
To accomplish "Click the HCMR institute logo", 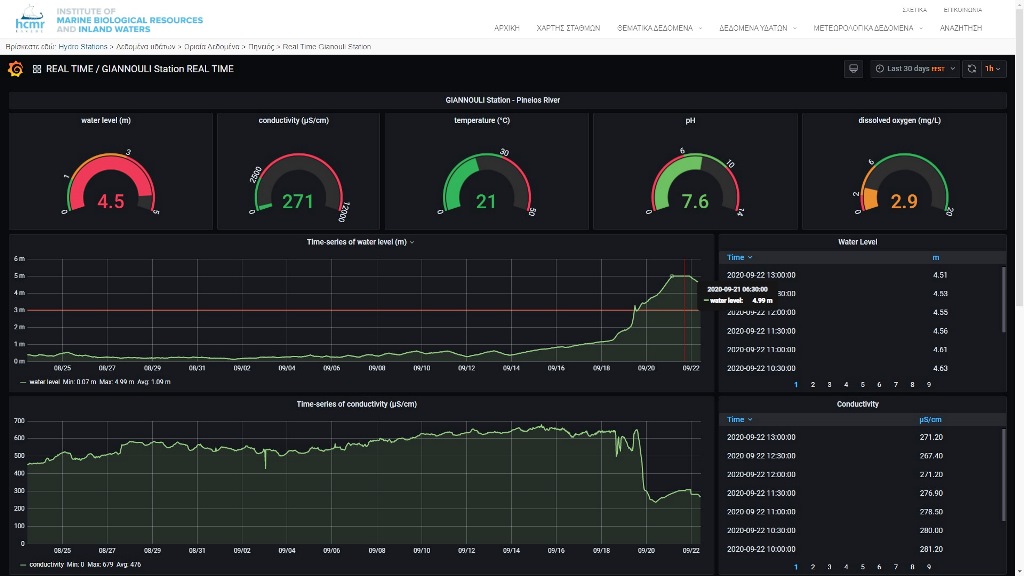I will pyautogui.click(x=30, y=19).
